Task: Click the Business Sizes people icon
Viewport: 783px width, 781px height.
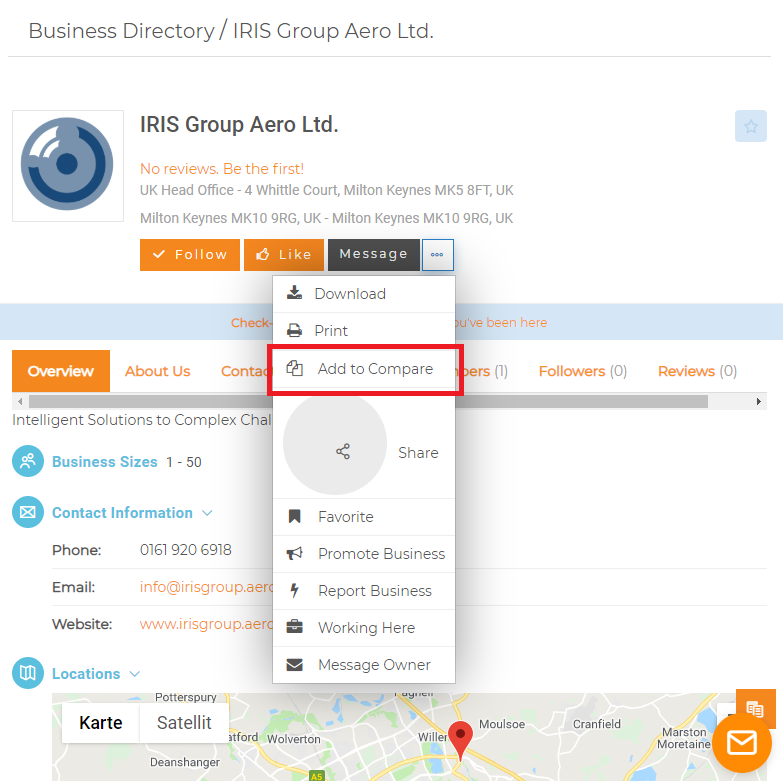Action: (28, 461)
